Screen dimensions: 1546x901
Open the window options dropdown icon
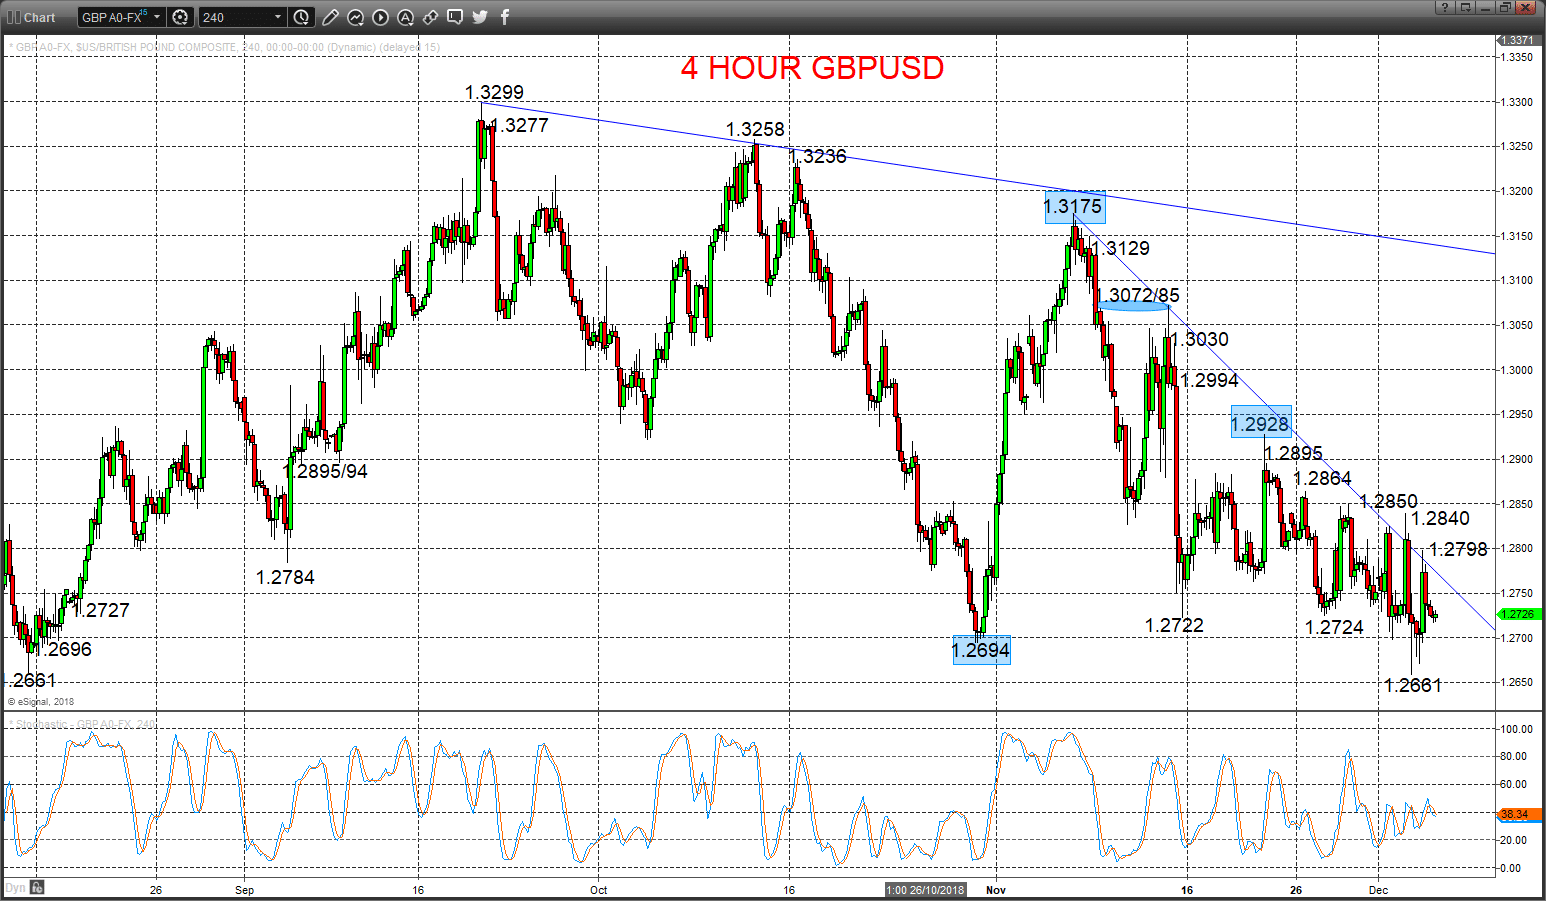[1465, 7]
